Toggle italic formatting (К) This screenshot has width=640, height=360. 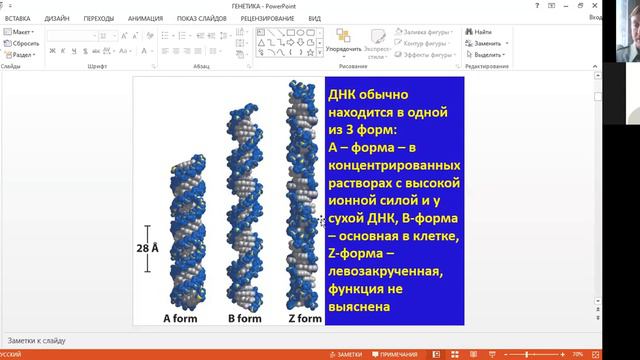[x=63, y=51]
